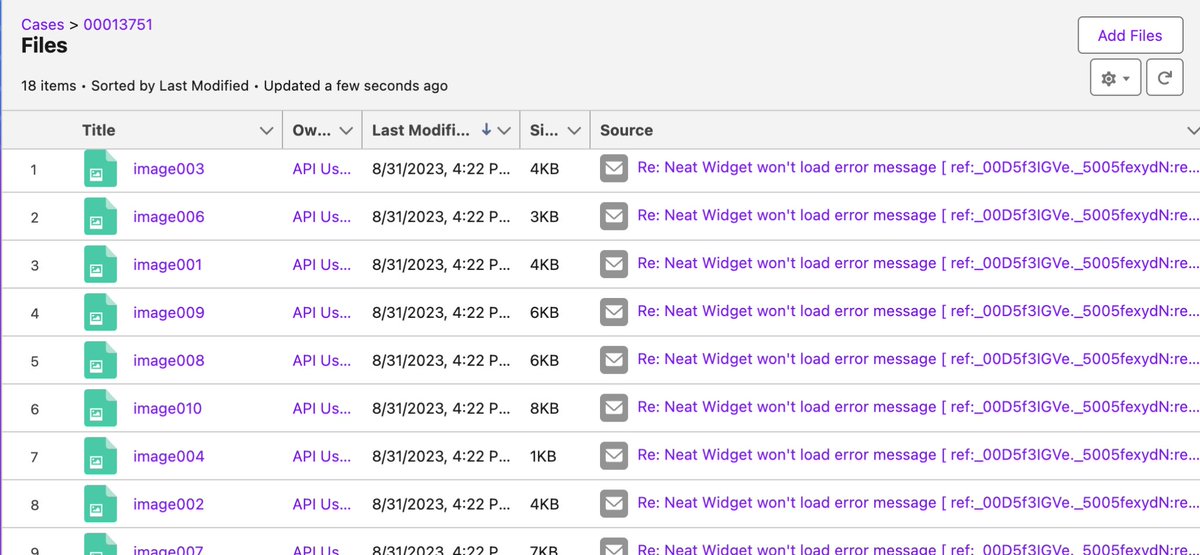Click the image file icon for image010

(100, 408)
